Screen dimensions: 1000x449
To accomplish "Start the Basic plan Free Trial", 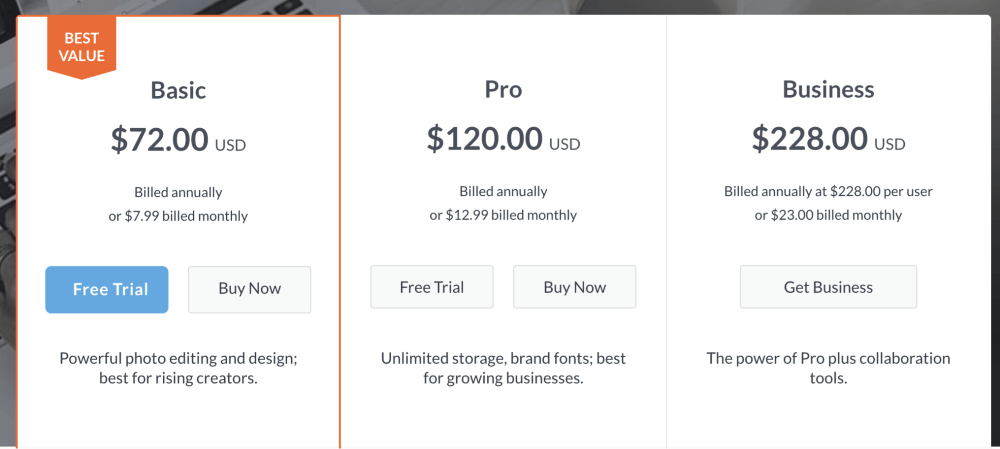I will pos(107,290).
